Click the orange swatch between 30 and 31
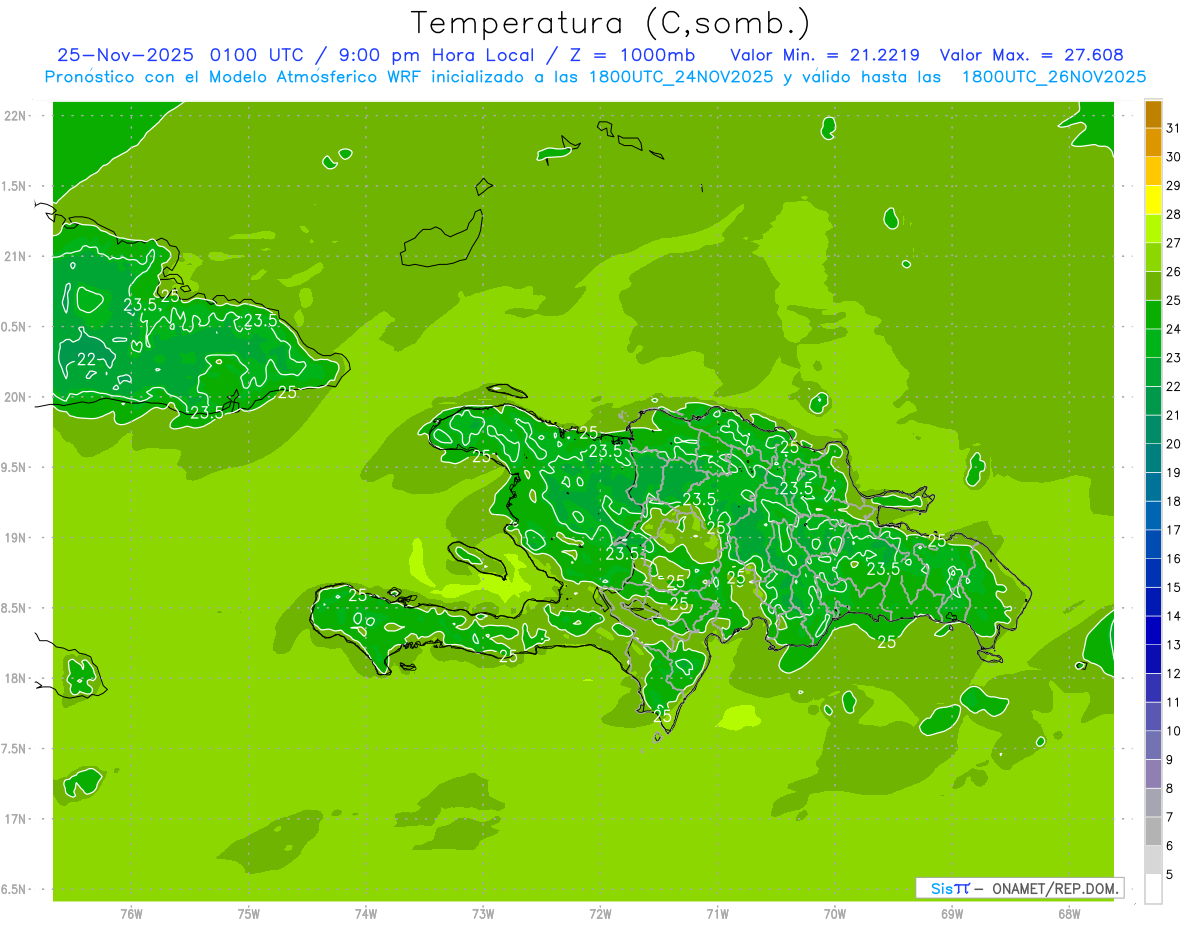Image resolution: width=1200 pixels, height=927 pixels. pyautogui.click(x=1153, y=143)
